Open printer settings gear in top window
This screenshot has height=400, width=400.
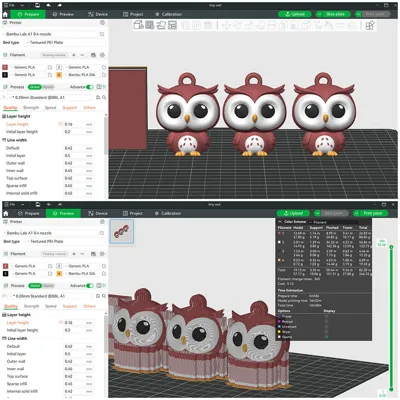[102, 23]
